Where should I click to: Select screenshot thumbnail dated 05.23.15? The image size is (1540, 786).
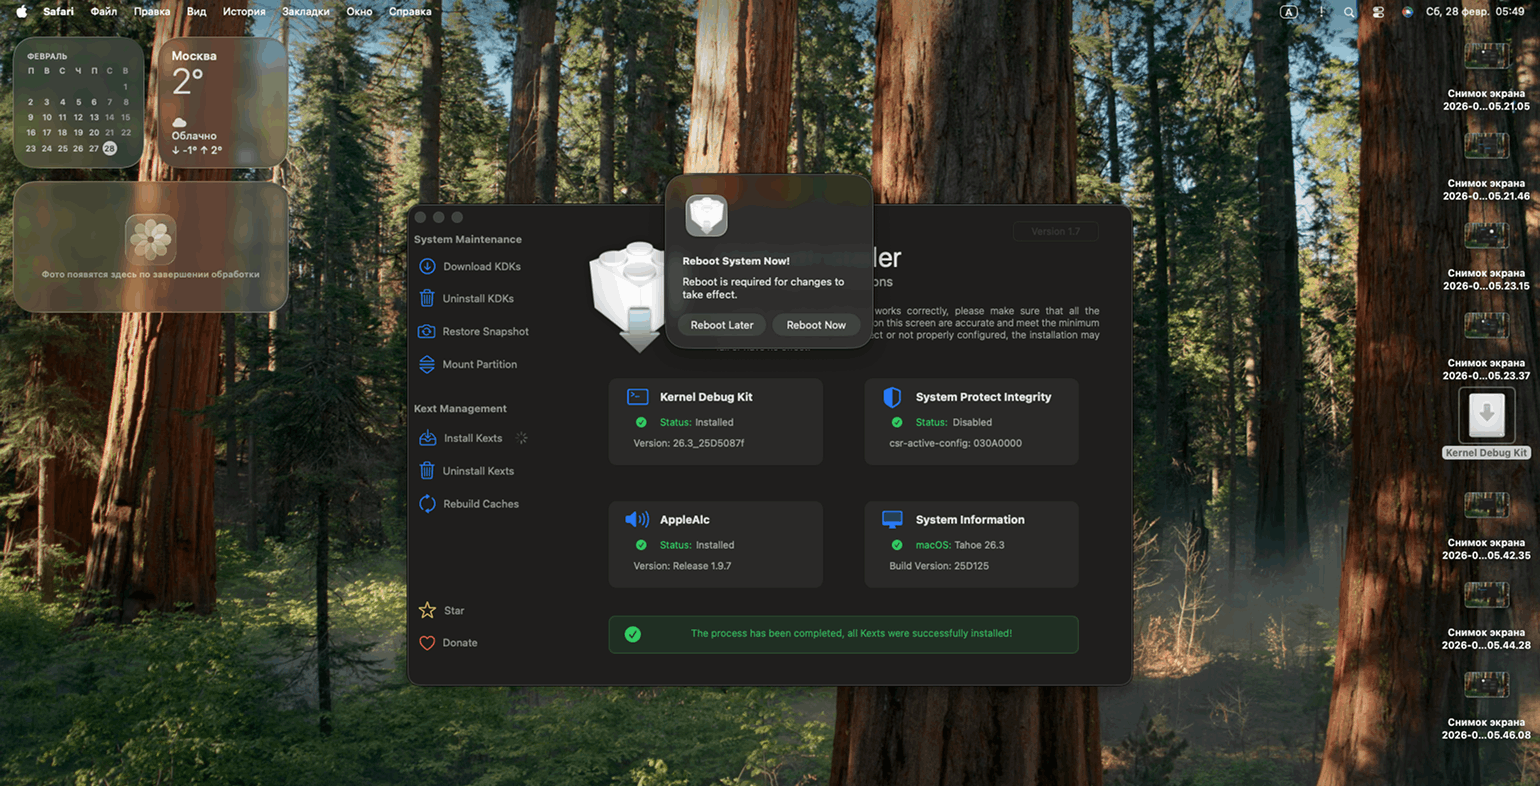[1487, 235]
